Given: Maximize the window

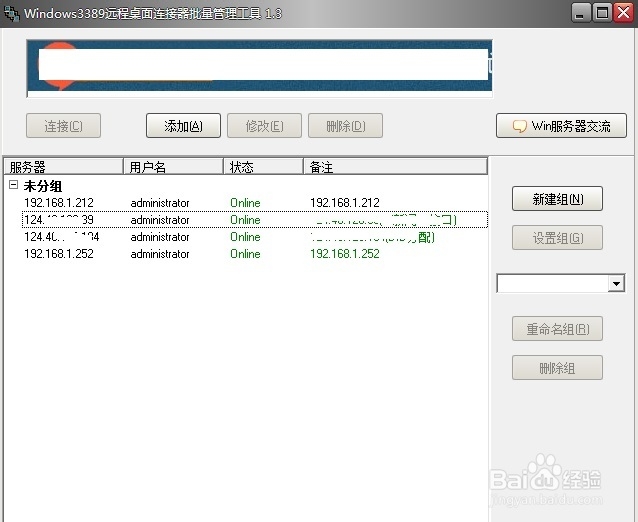Looking at the screenshot, I should coord(602,13).
